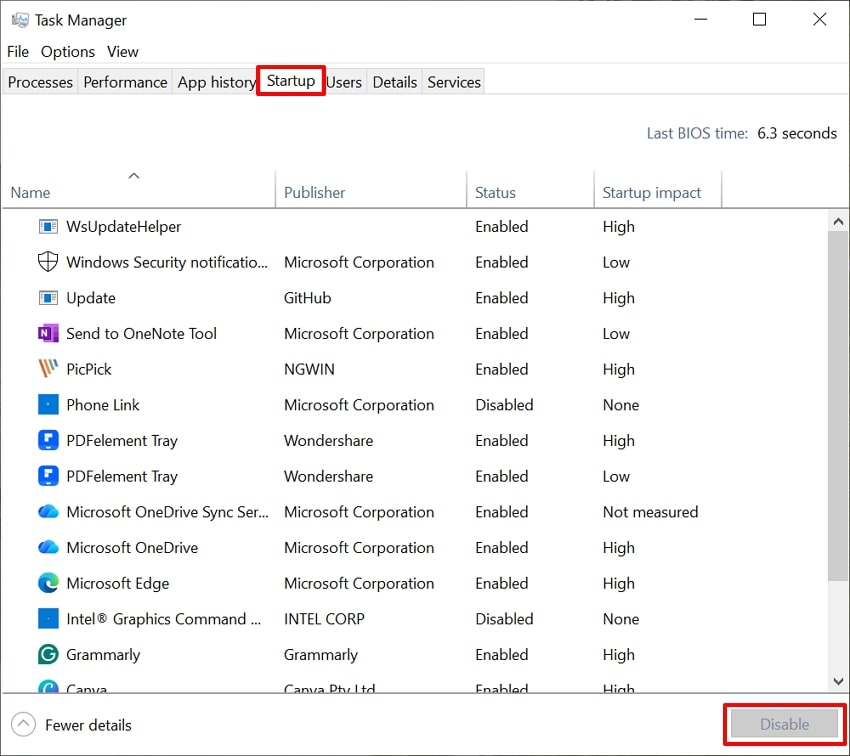Viewport: 850px width, 756px height.
Task: Select the Canva startup entry icon
Action: [47, 688]
